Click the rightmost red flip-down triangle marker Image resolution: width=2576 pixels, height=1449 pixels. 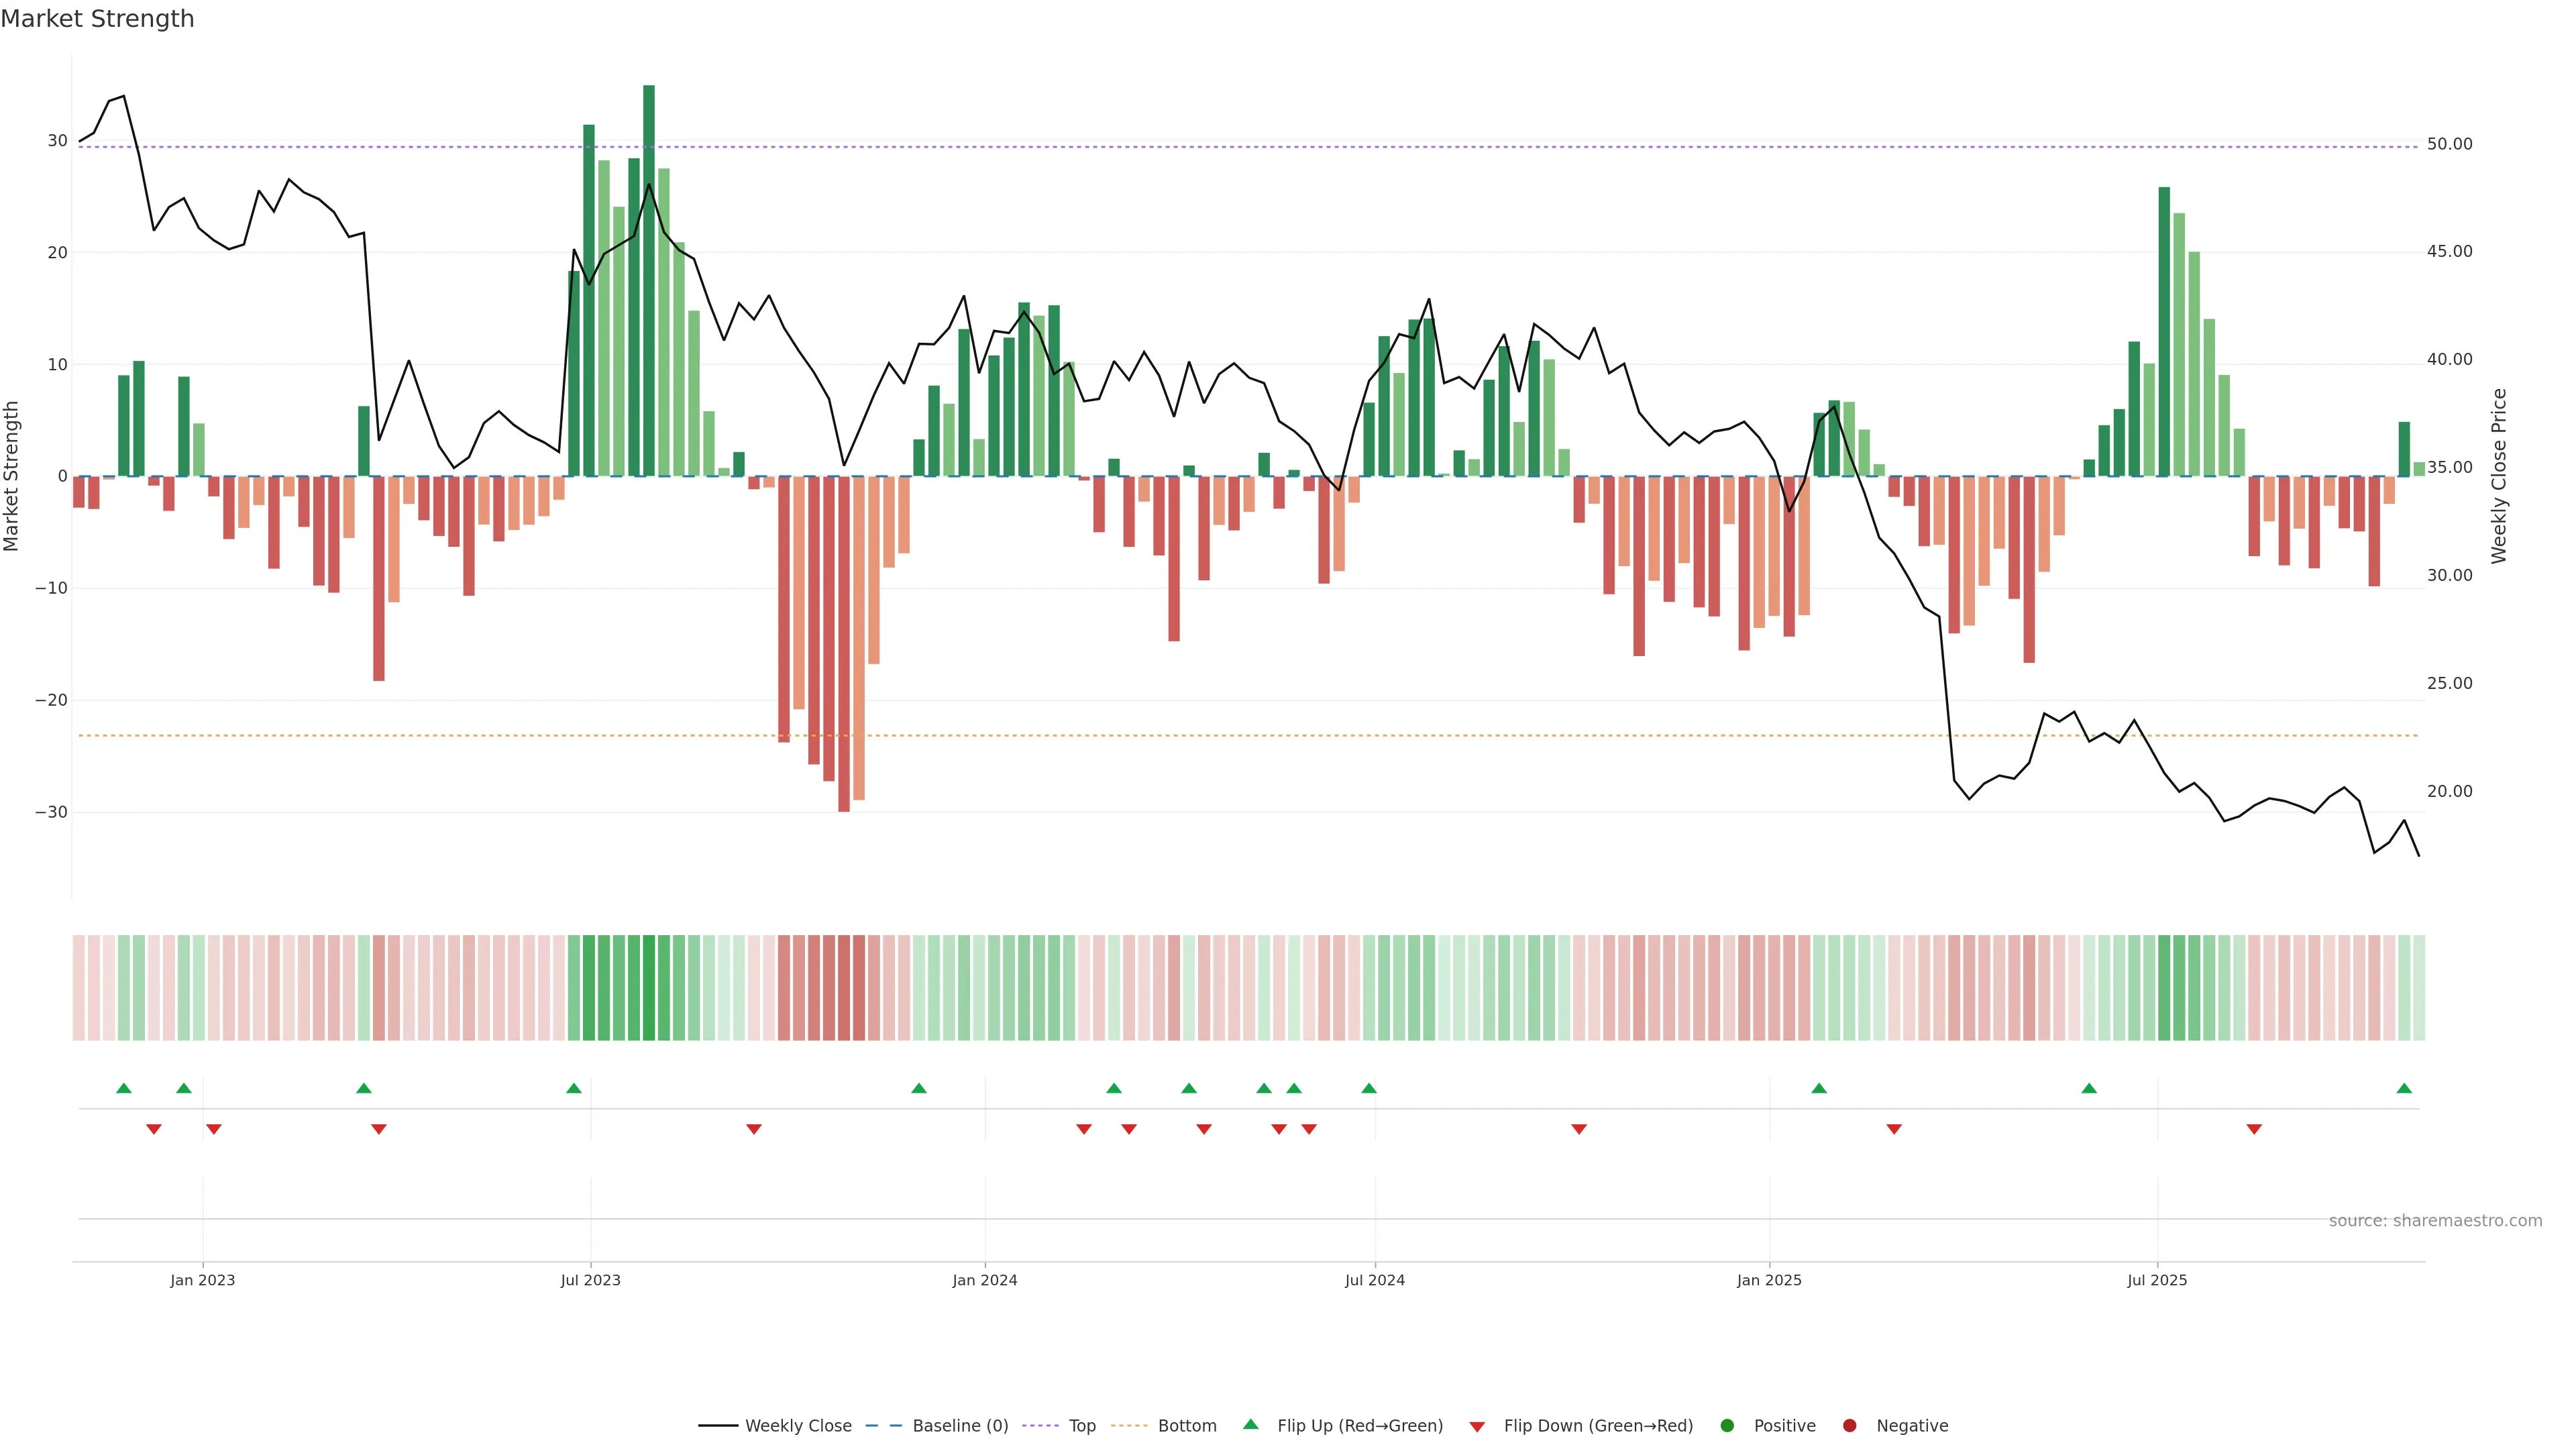coord(2254,1129)
